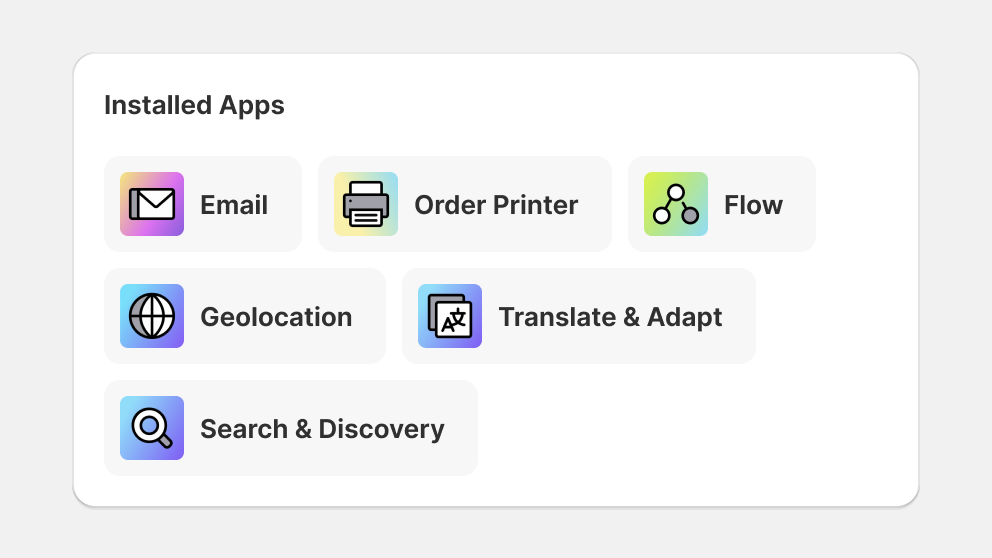
Task: Click the Installed Apps heading
Action: 194,105
